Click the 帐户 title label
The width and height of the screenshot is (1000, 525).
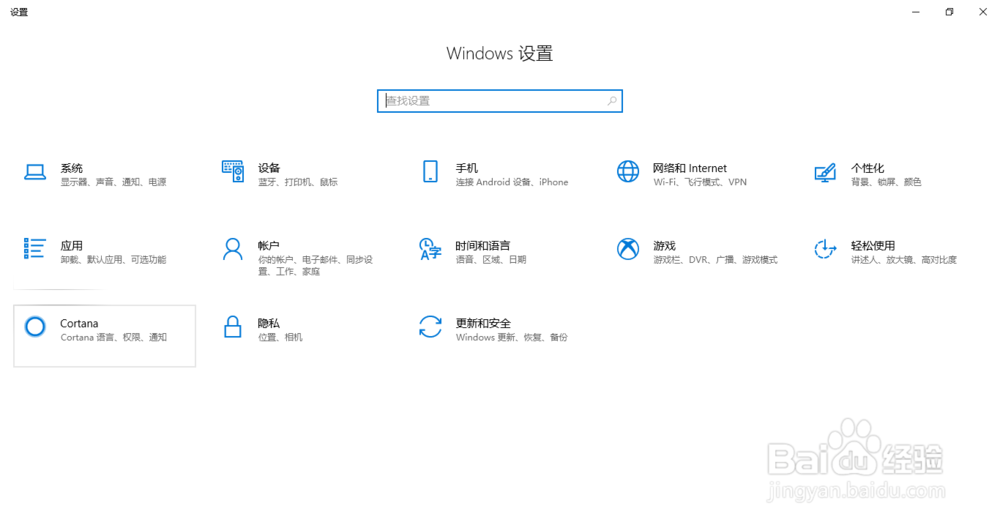tap(268, 246)
